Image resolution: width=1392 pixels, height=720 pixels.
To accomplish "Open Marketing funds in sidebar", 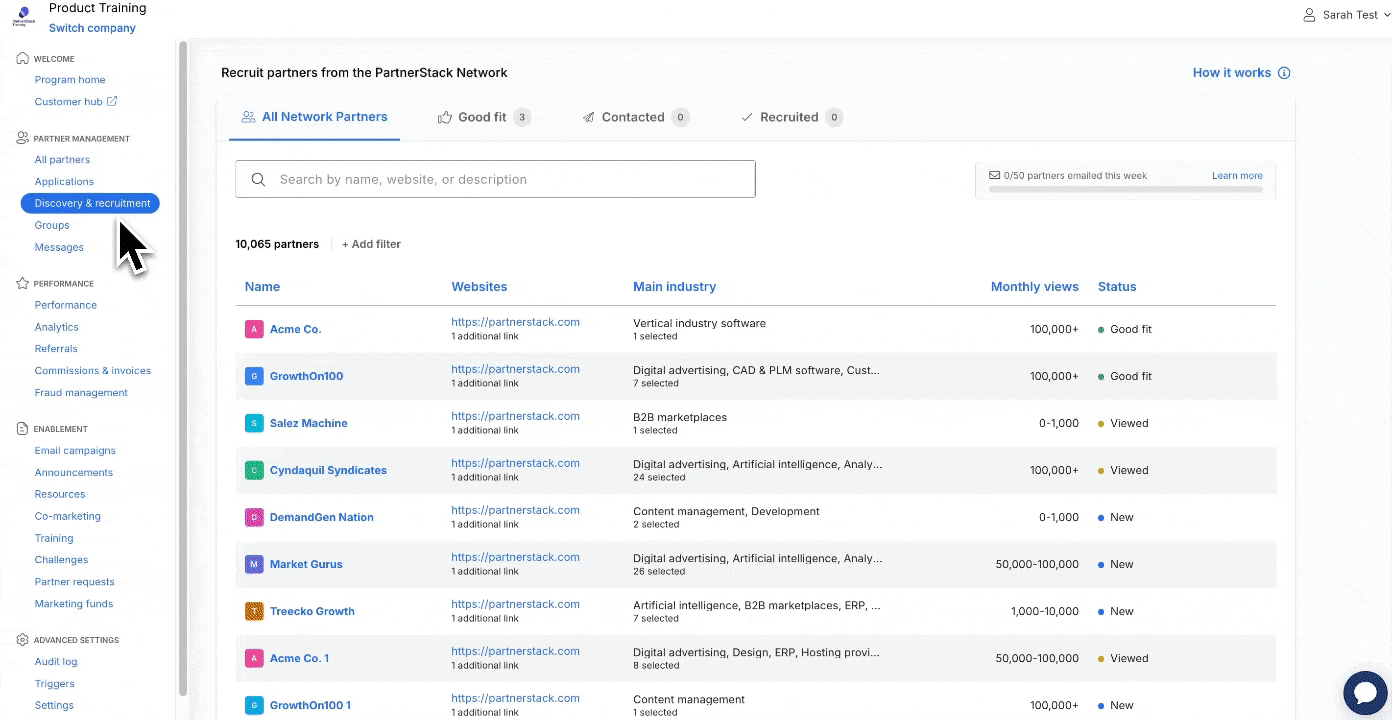I will tap(74, 603).
